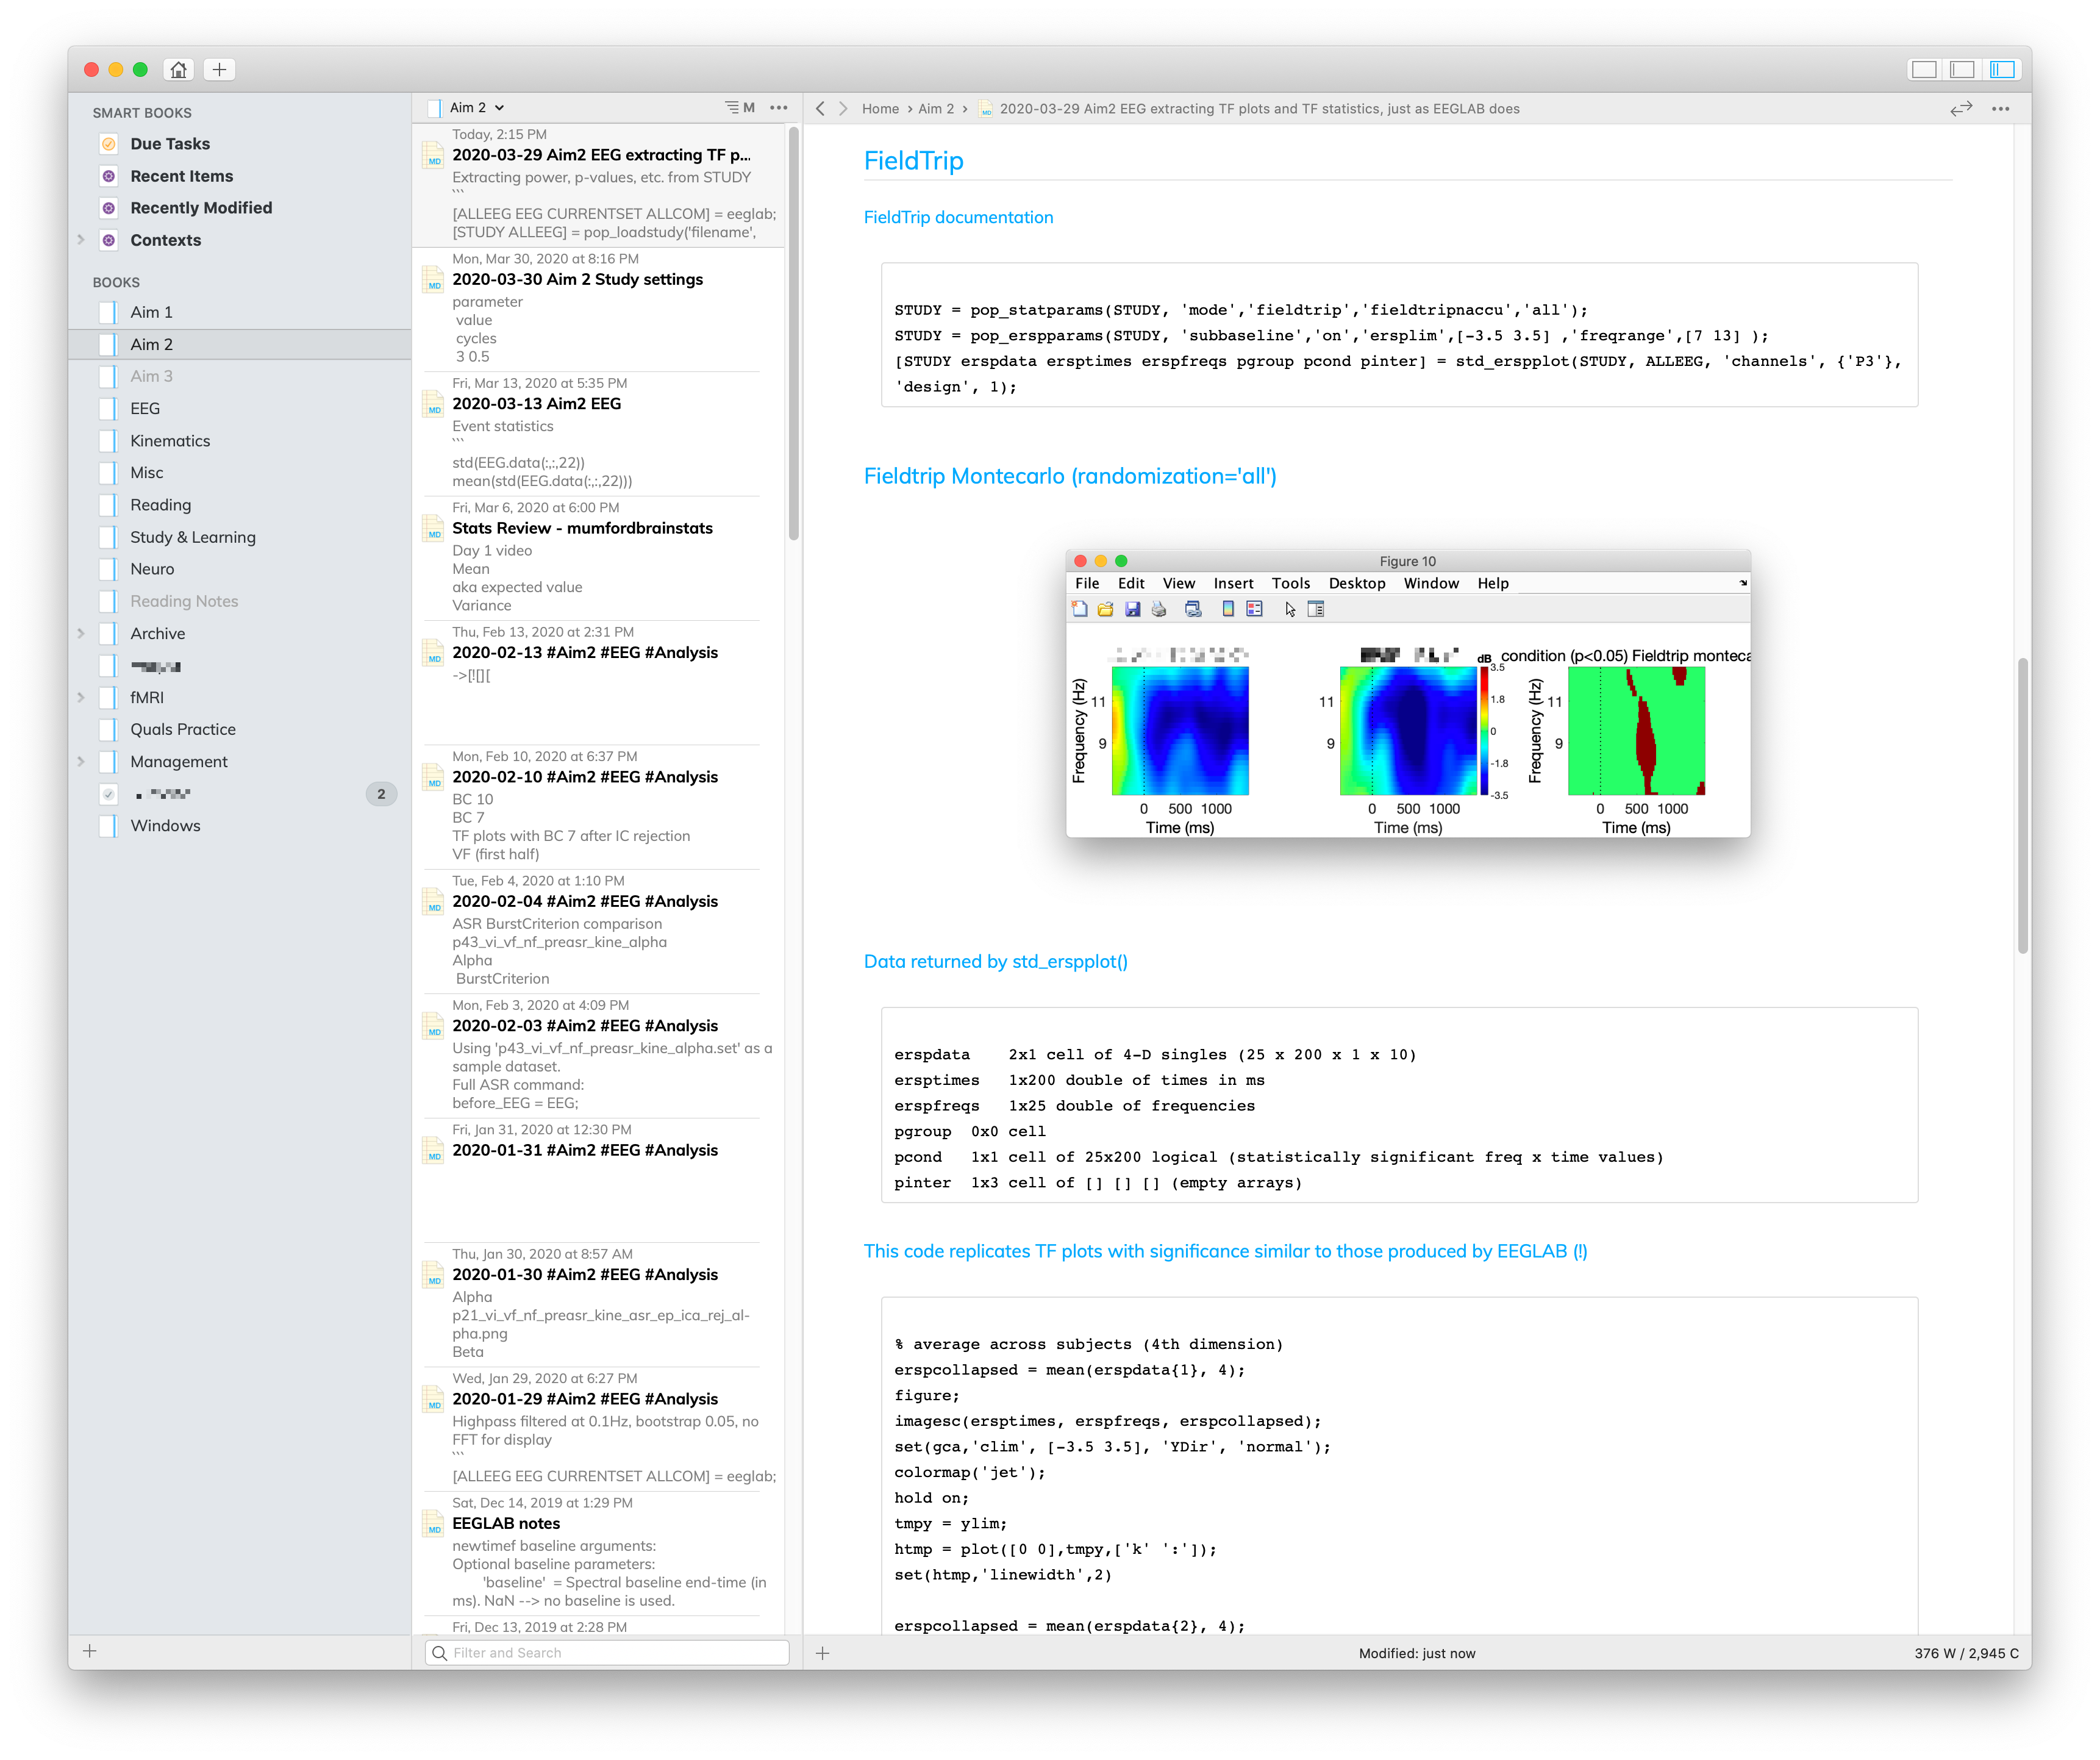
Task: Click the task list book's check icon
Action: click(x=108, y=794)
